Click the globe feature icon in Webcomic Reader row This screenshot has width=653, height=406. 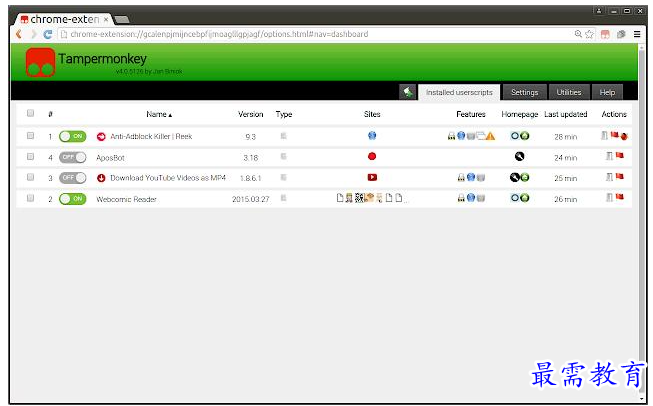click(471, 198)
